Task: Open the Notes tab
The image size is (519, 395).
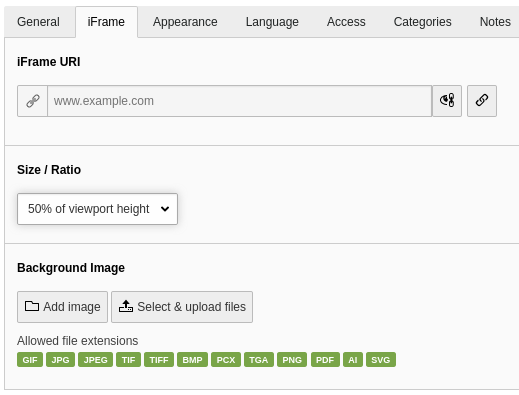Action: pyautogui.click(x=495, y=22)
